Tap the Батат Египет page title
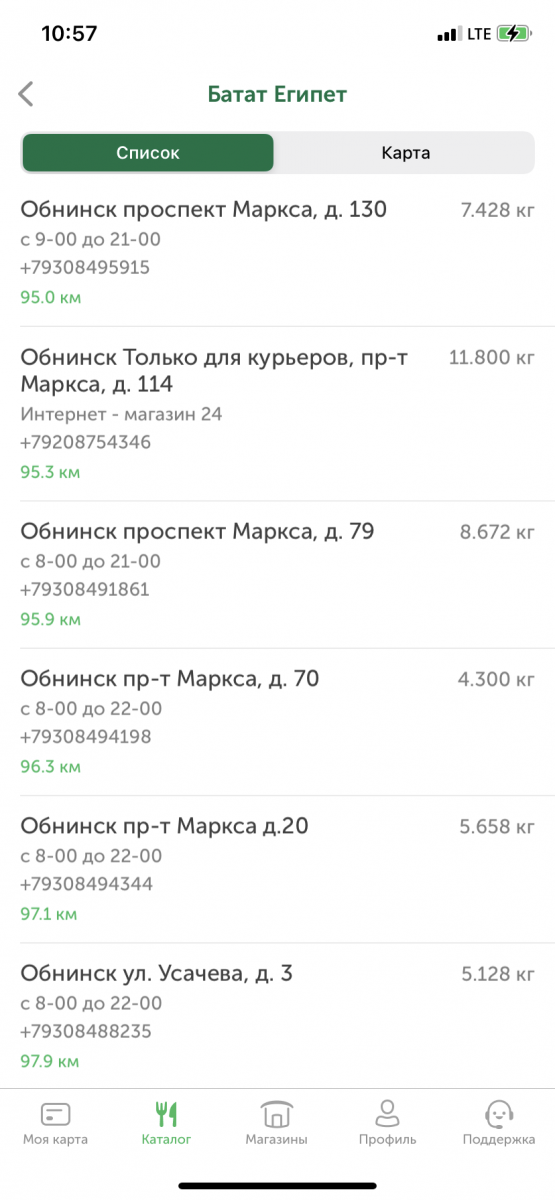 pyautogui.click(x=277, y=95)
